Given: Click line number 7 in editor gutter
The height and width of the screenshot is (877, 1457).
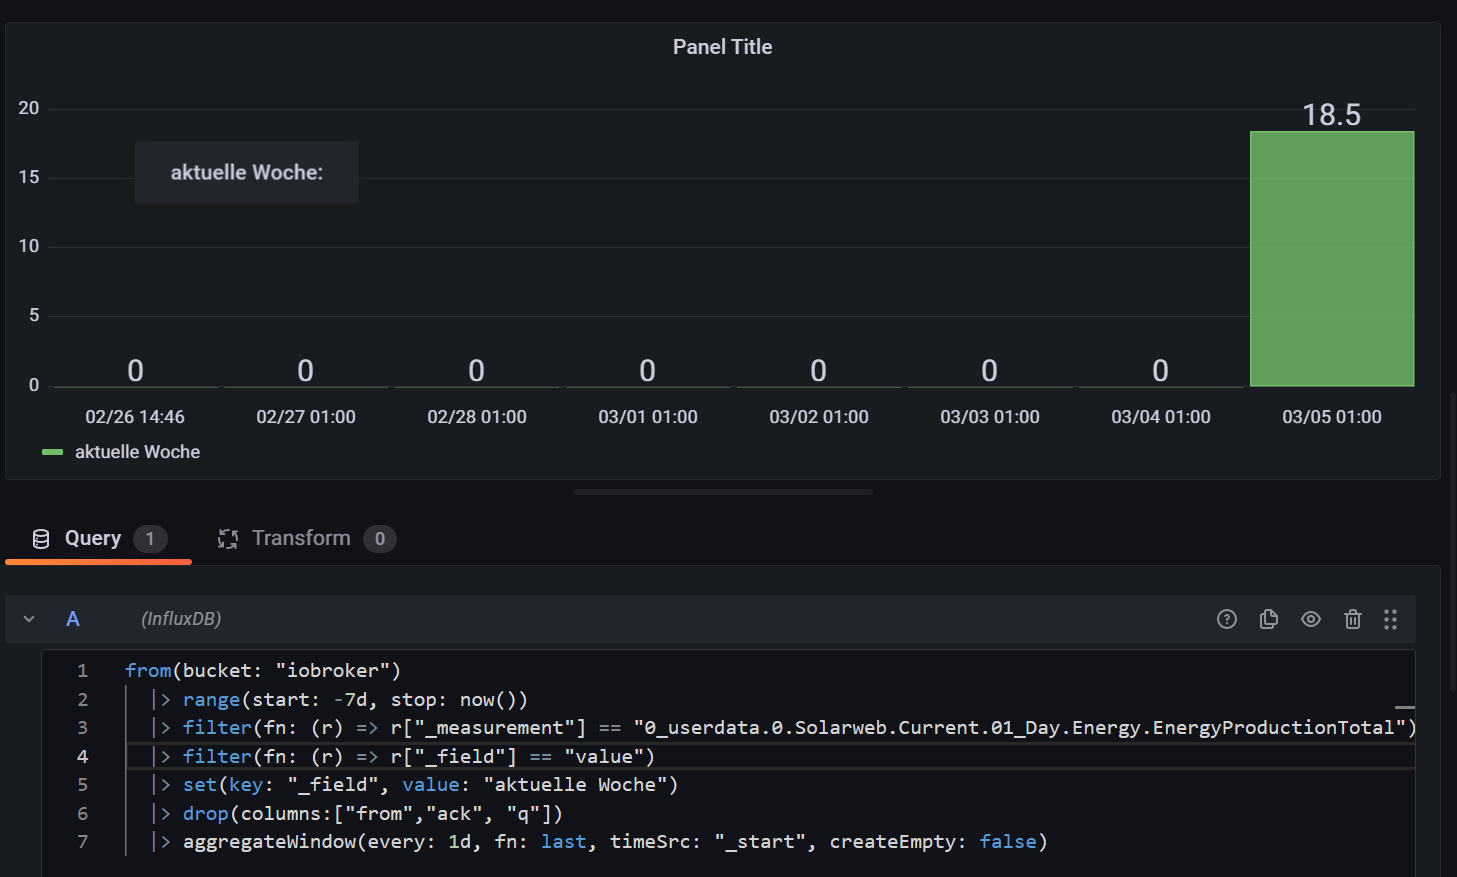Looking at the screenshot, I should (83, 842).
